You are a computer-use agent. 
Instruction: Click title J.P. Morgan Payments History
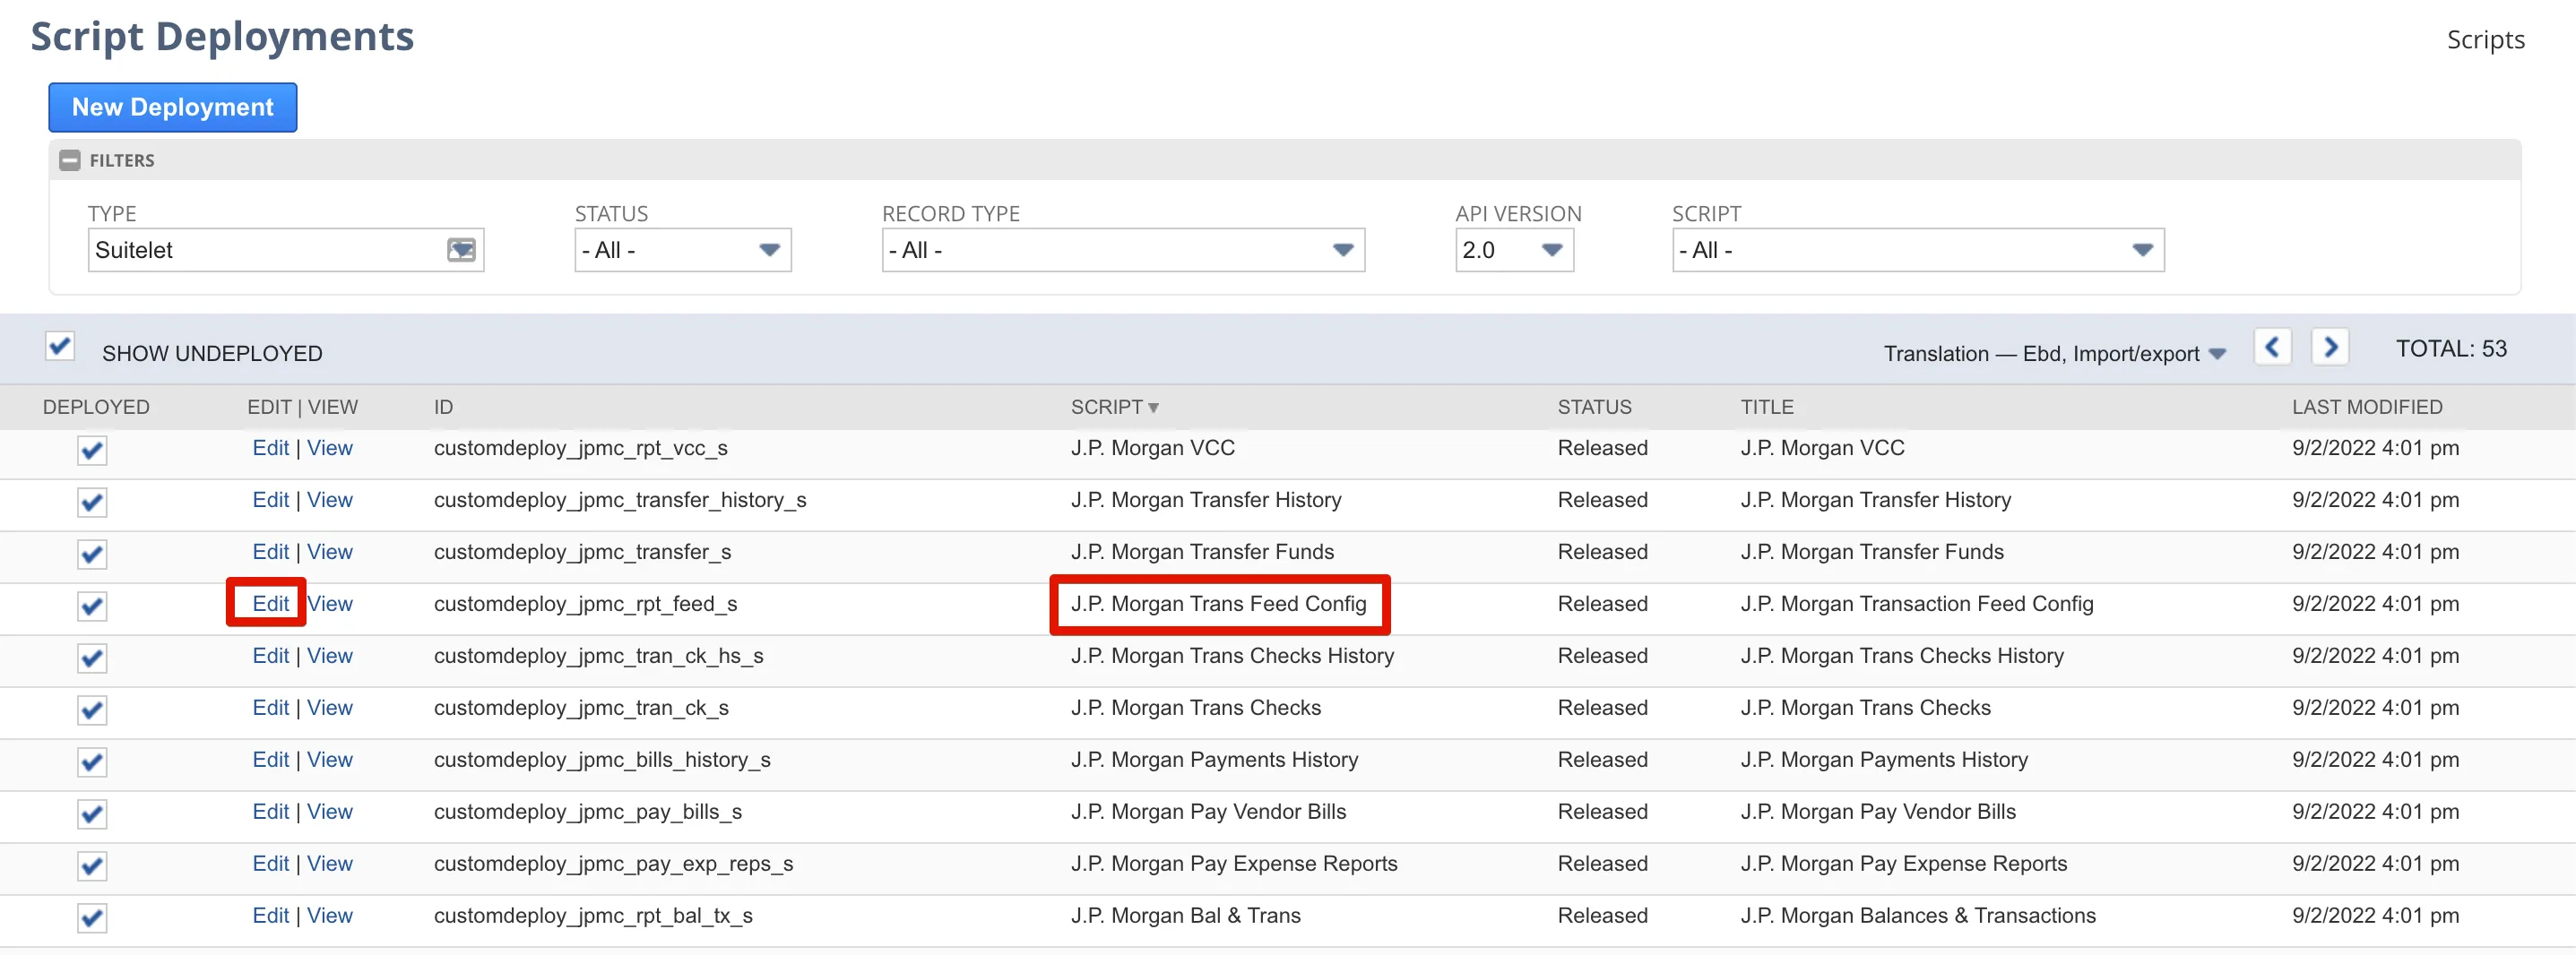point(1884,760)
